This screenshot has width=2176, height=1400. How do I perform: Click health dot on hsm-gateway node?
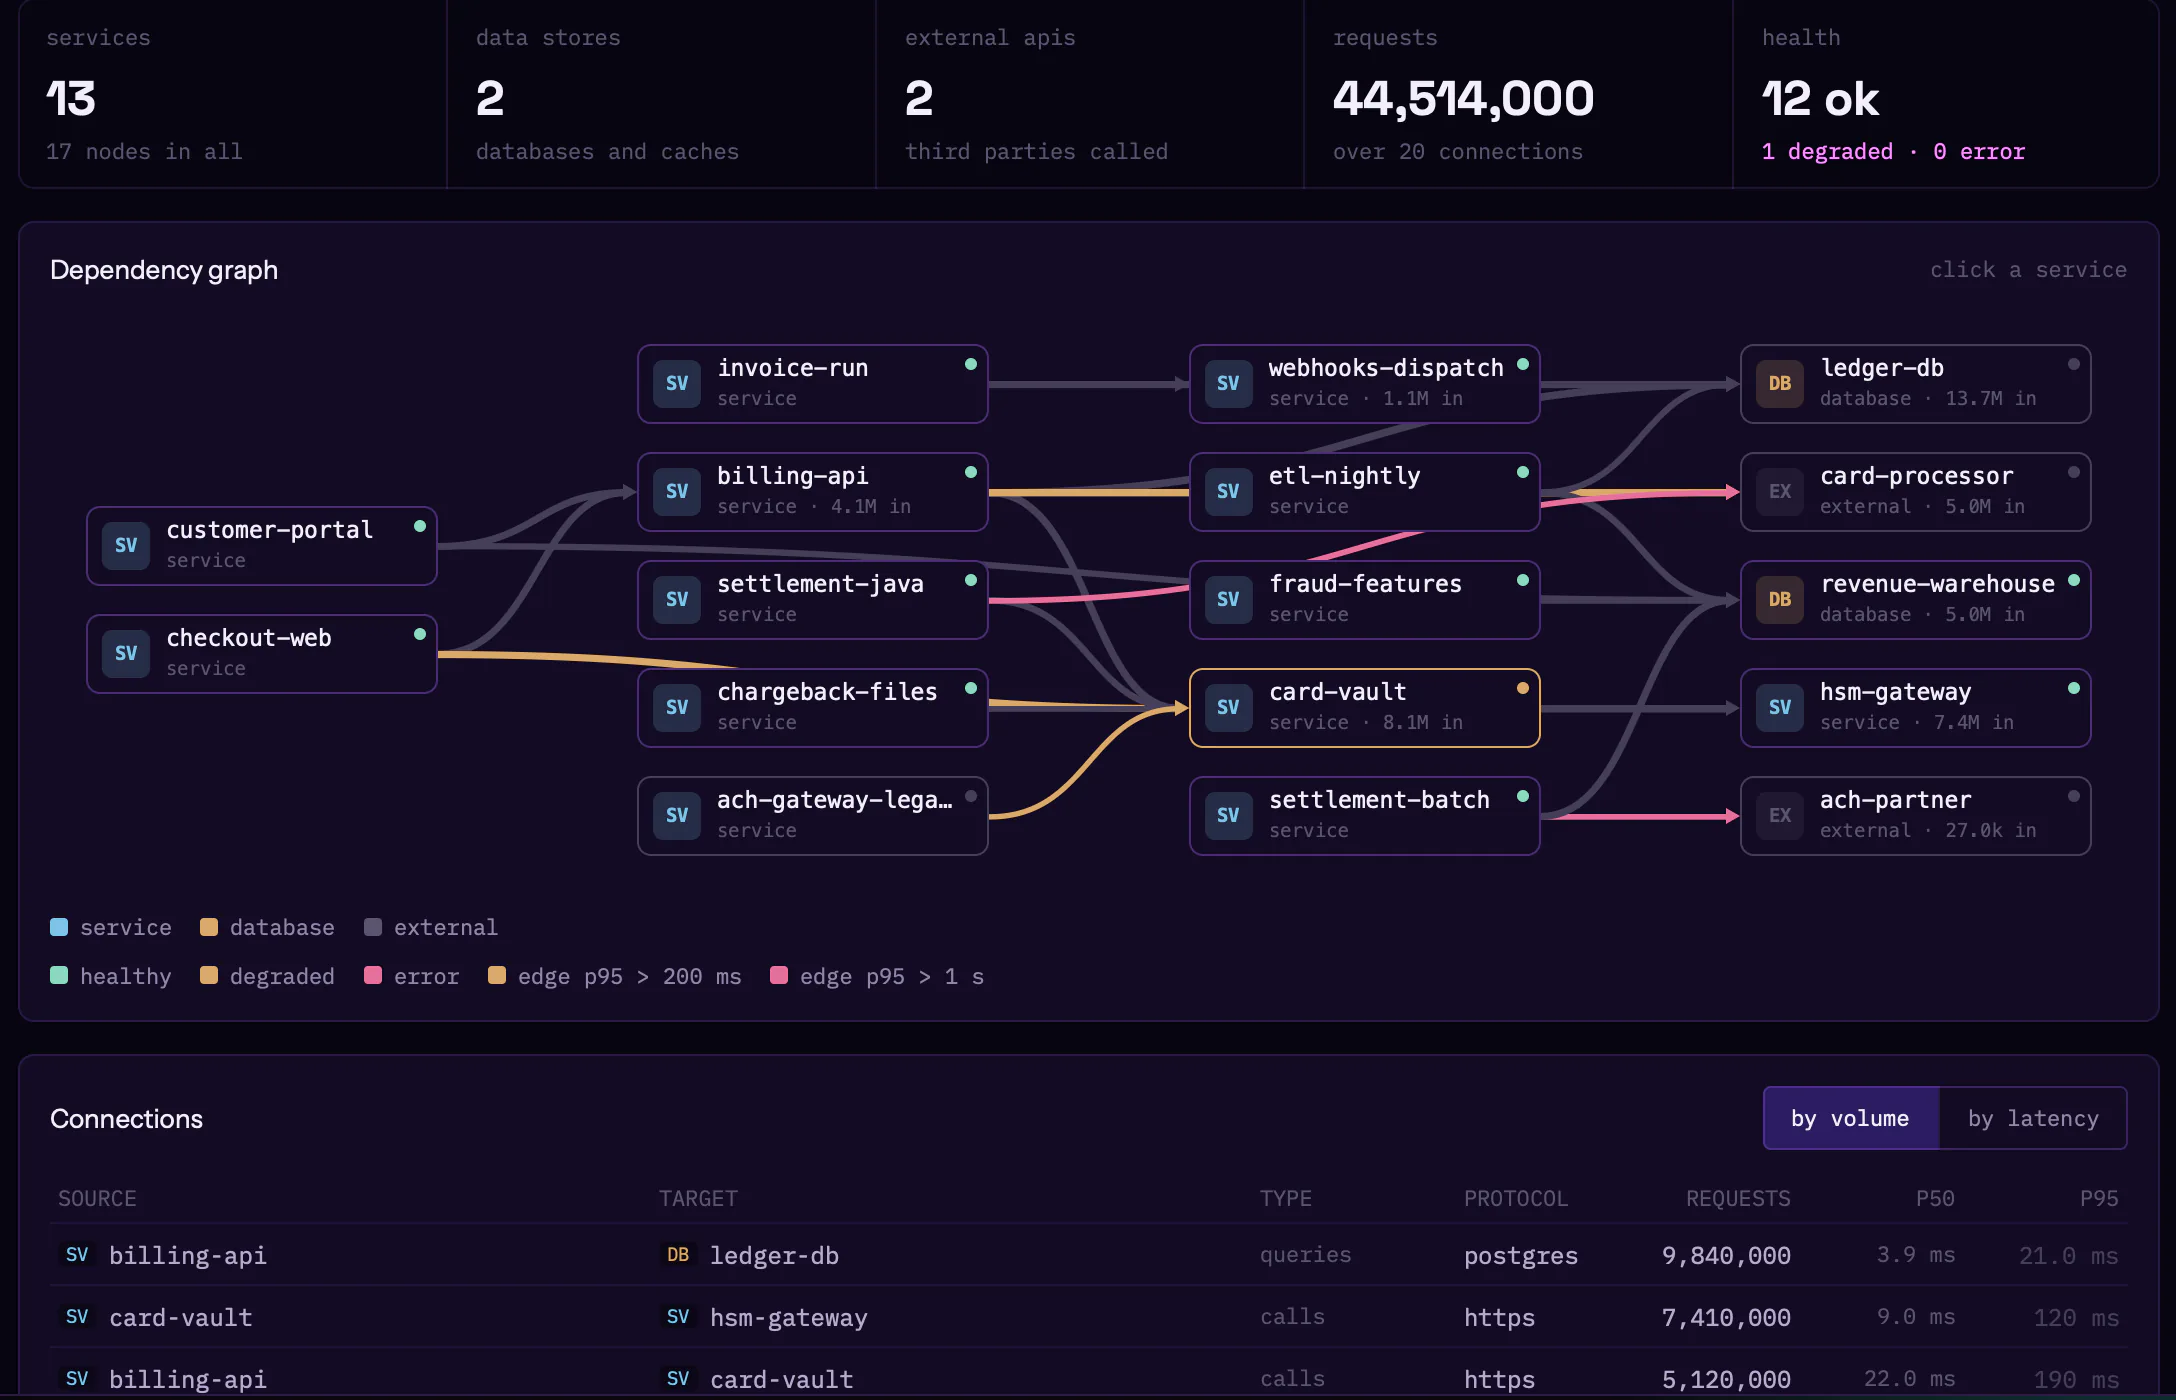coord(2074,688)
